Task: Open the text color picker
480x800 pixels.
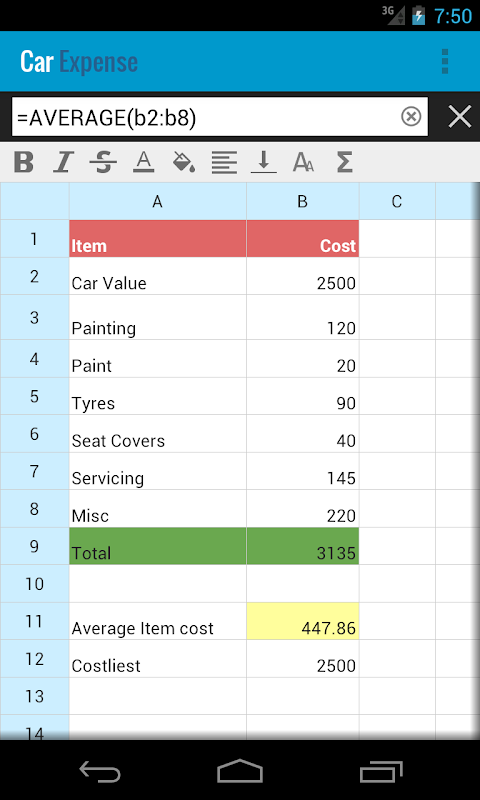Action: click(x=144, y=163)
